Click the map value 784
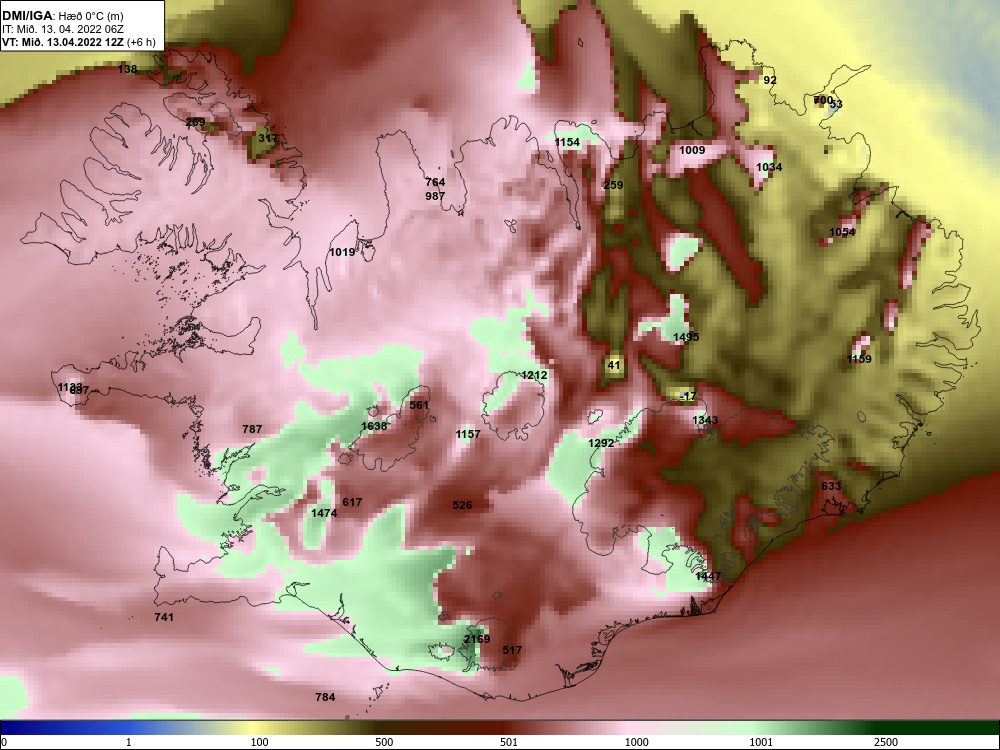1000x750 pixels. pos(325,697)
